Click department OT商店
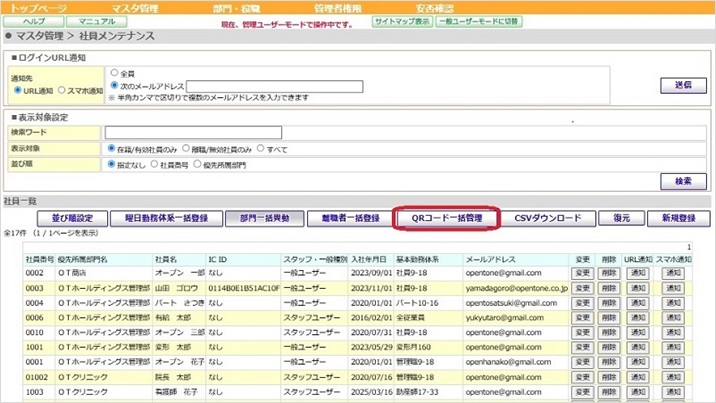 point(72,273)
